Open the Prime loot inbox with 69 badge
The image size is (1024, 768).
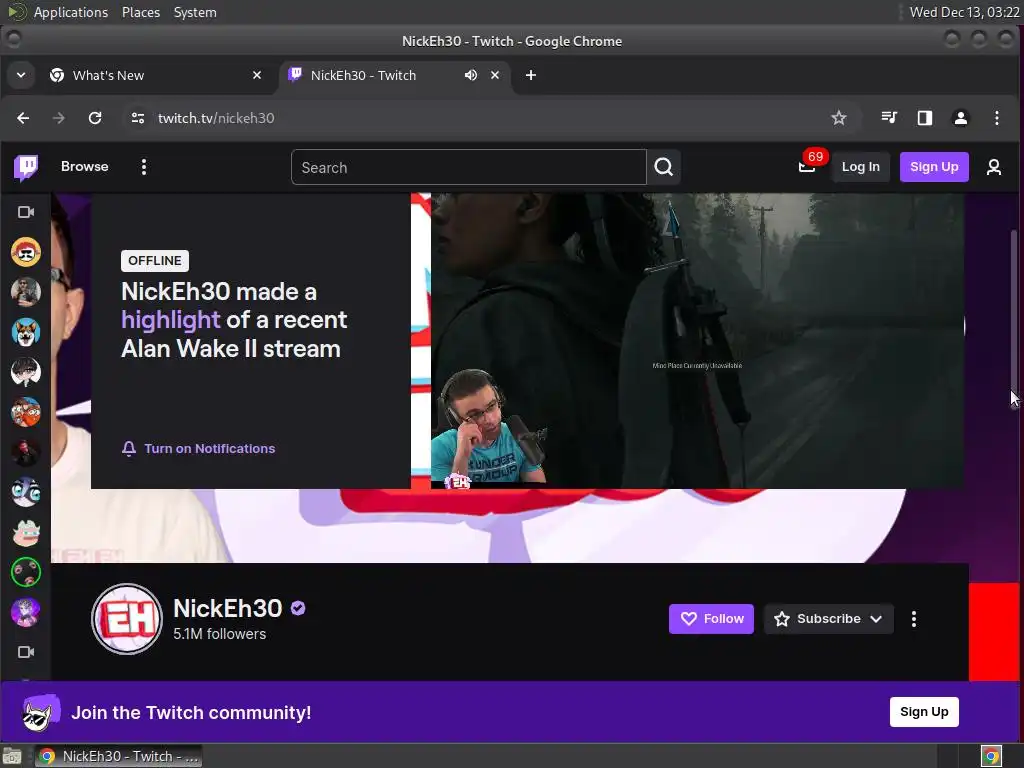[x=807, y=167]
